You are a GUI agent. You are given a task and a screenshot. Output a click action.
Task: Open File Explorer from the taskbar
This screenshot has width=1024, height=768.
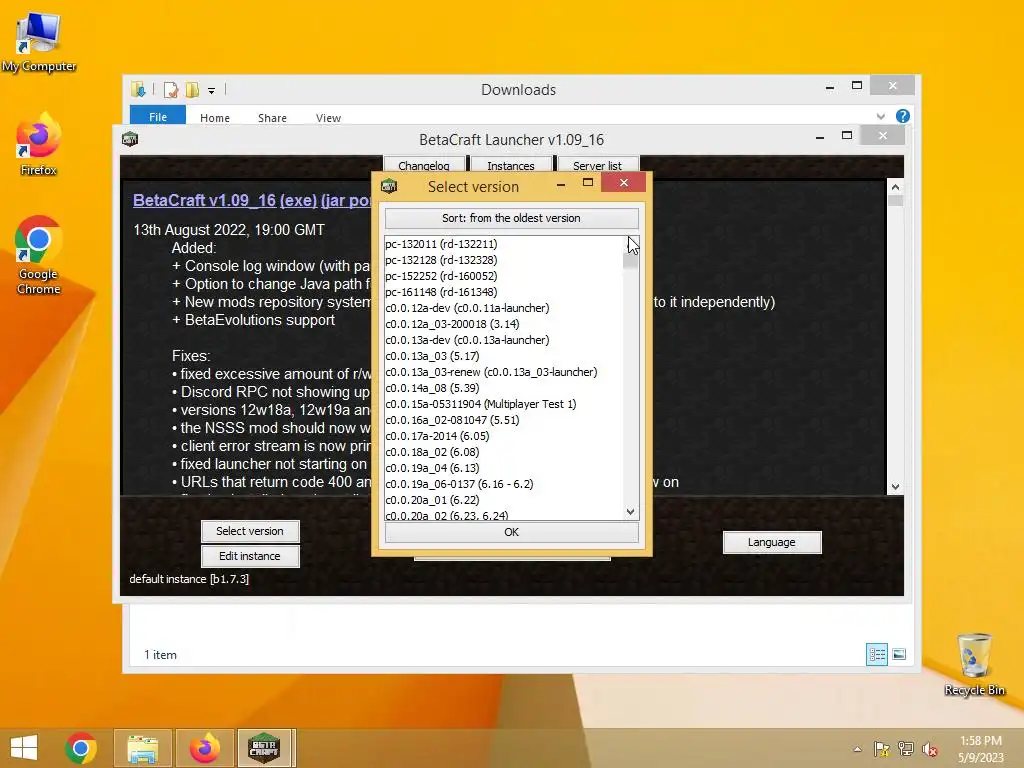142,748
